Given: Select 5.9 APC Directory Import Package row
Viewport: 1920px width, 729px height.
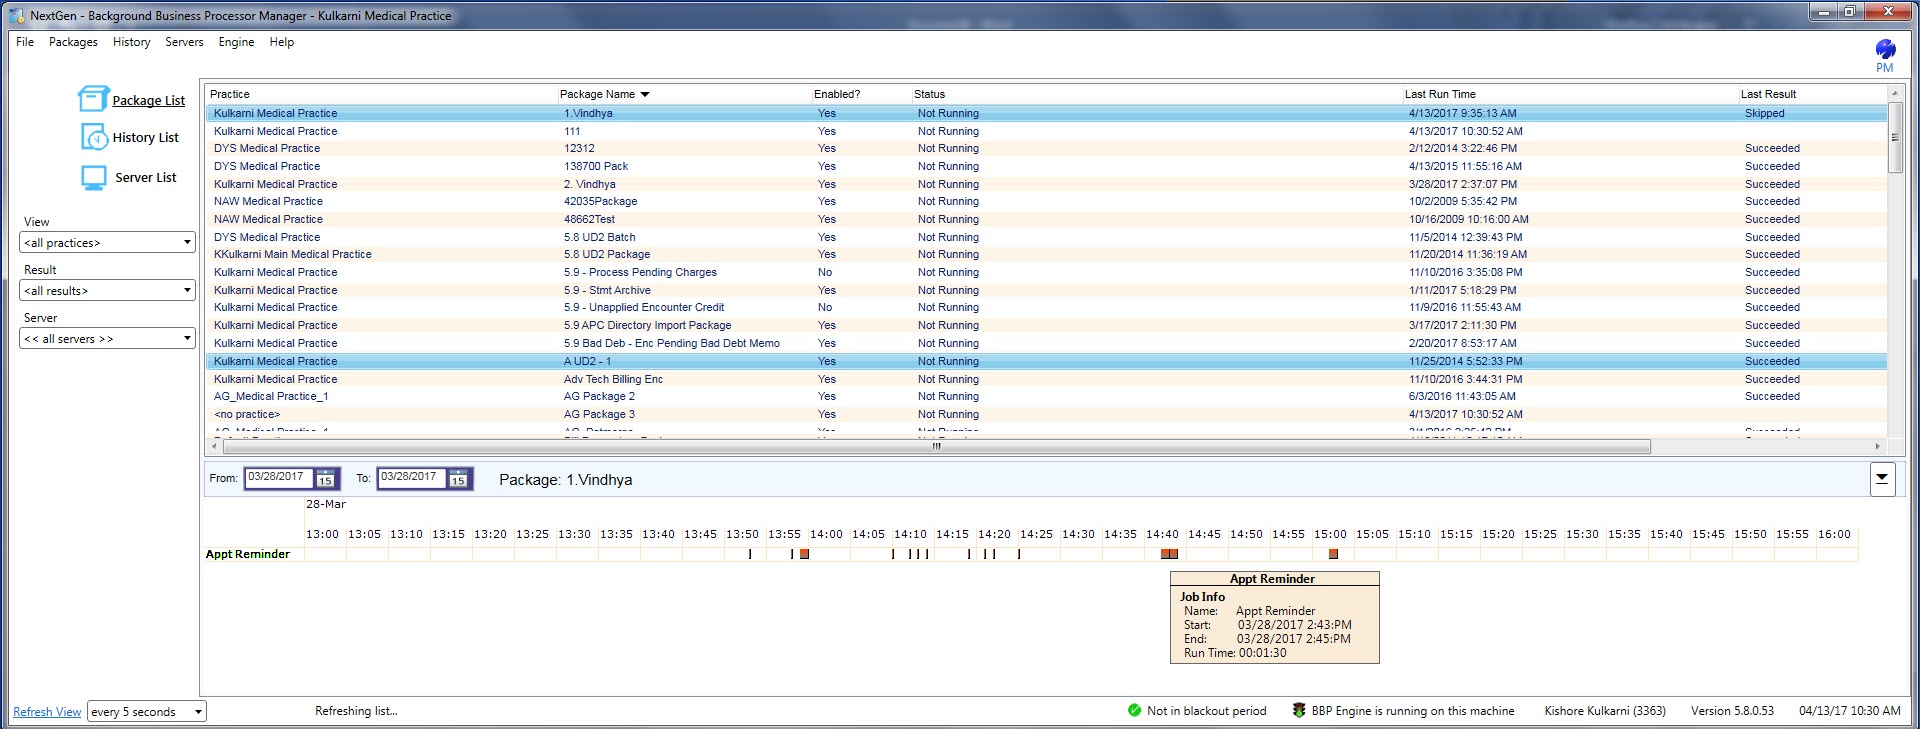Looking at the screenshot, I should click(1046, 325).
